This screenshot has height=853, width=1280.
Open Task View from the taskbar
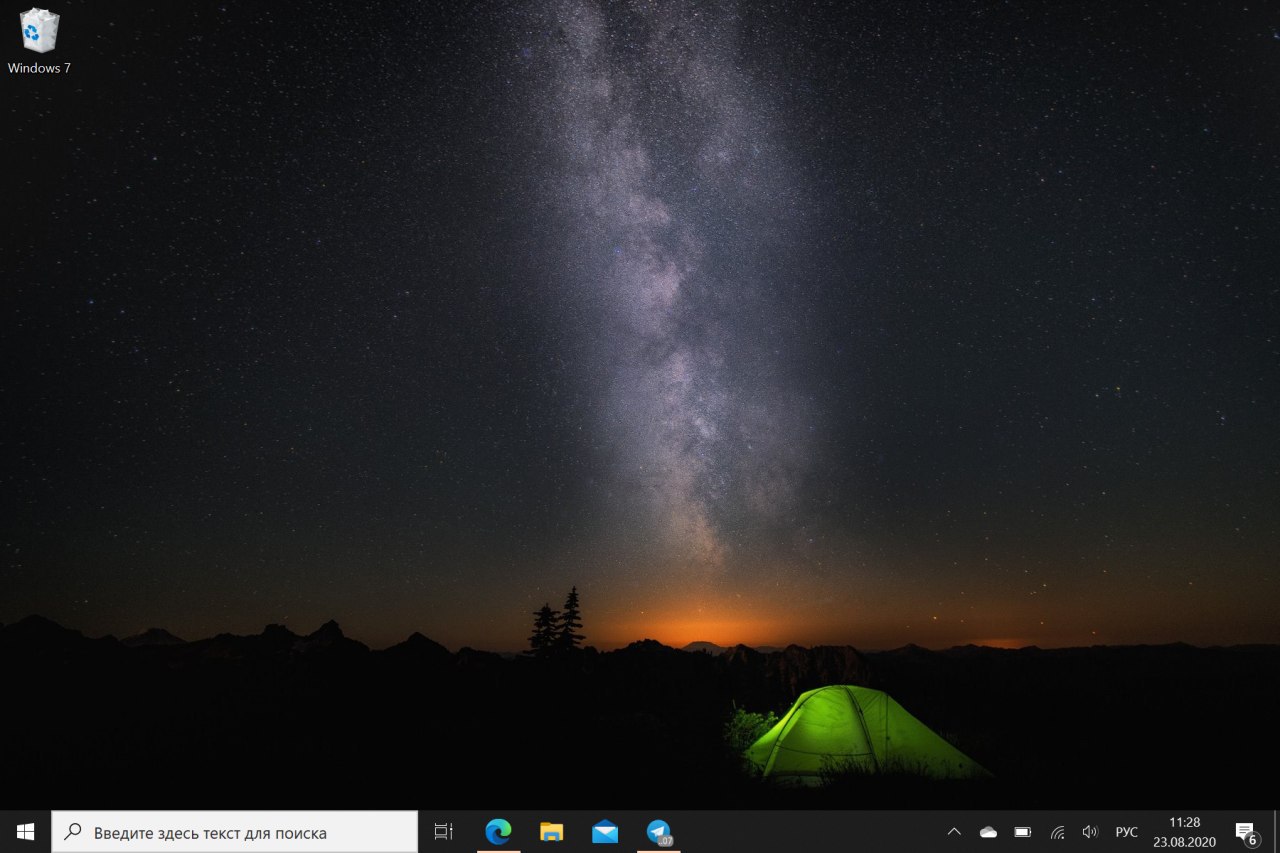click(x=443, y=831)
